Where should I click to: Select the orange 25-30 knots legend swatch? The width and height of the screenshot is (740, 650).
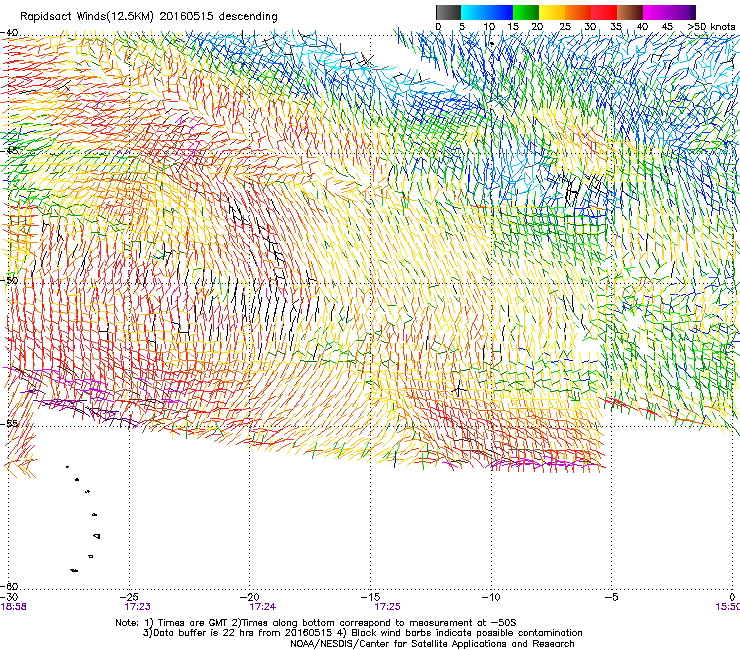(x=578, y=12)
